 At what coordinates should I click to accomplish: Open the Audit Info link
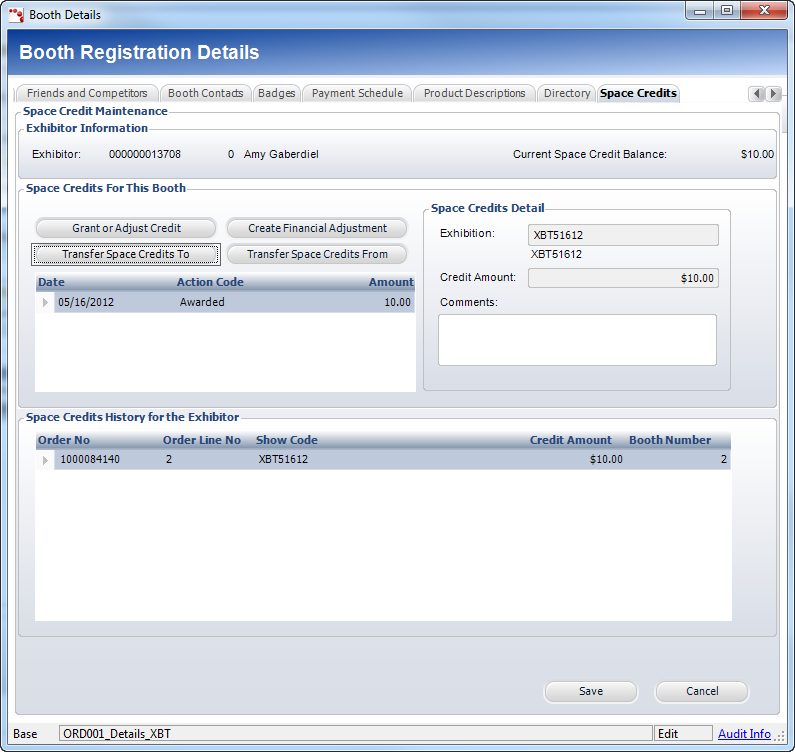[x=744, y=734]
